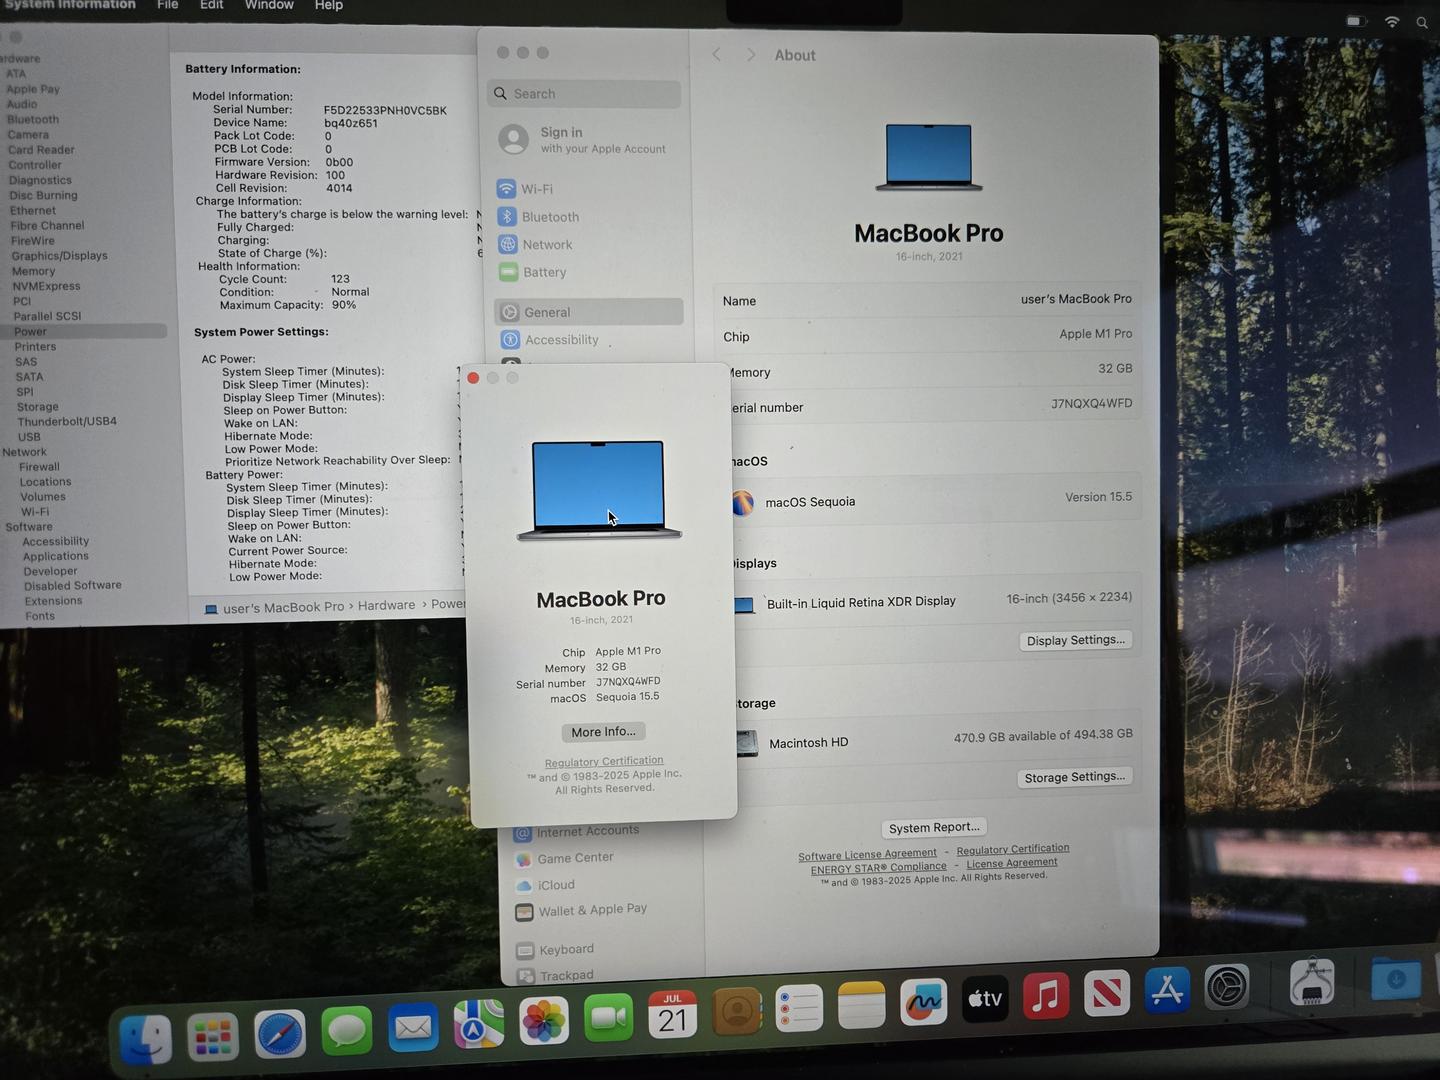Screen dimensions: 1440x1080
Task: Open the File menu
Action: pyautogui.click(x=168, y=5)
